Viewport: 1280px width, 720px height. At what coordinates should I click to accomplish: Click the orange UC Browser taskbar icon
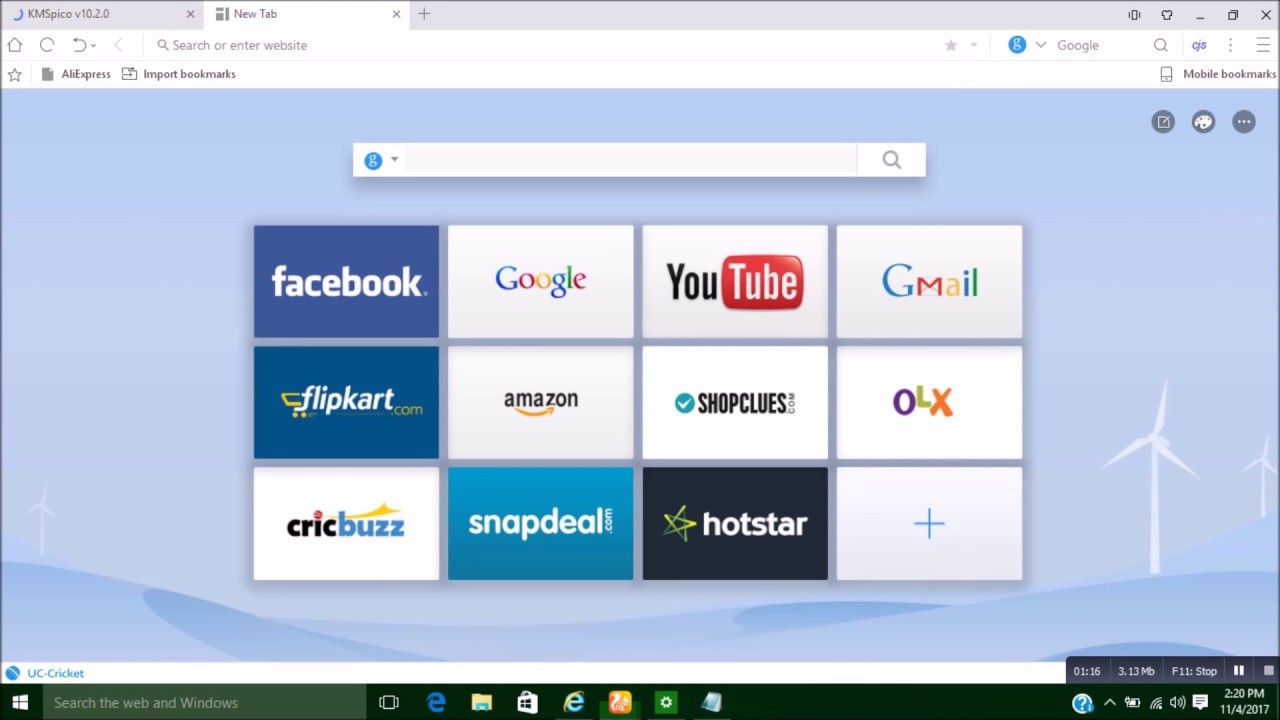(x=620, y=703)
